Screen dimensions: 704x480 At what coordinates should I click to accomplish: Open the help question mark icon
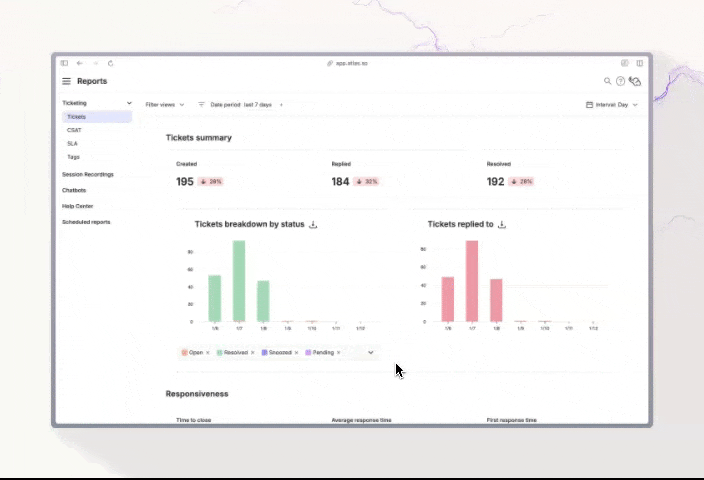[620, 81]
